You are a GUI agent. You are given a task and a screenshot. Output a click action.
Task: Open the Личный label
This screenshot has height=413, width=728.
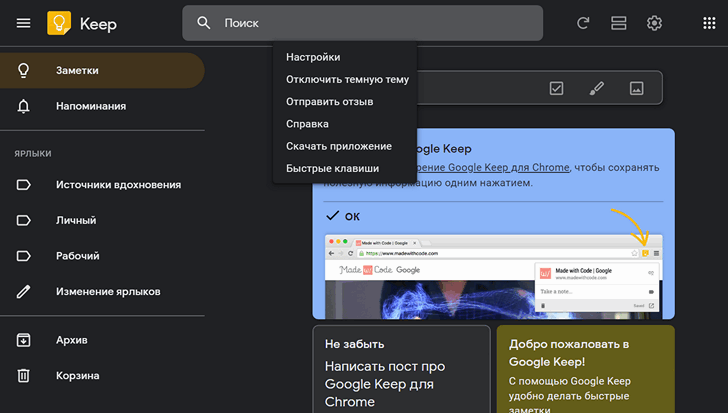pos(102,220)
